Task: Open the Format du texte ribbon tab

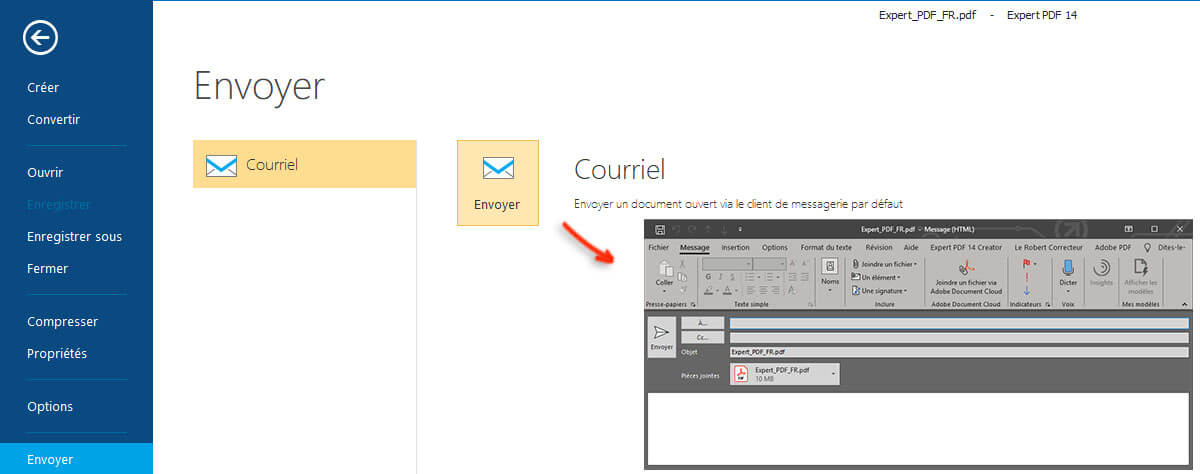Action: [826, 247]
